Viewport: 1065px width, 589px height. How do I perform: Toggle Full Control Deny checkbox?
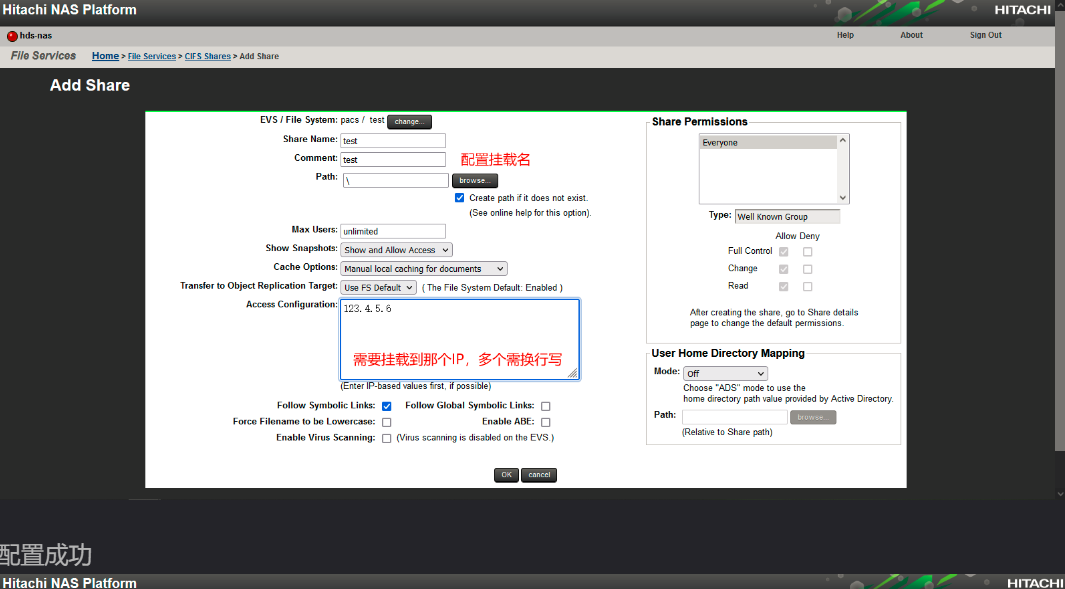pos(808,251)
